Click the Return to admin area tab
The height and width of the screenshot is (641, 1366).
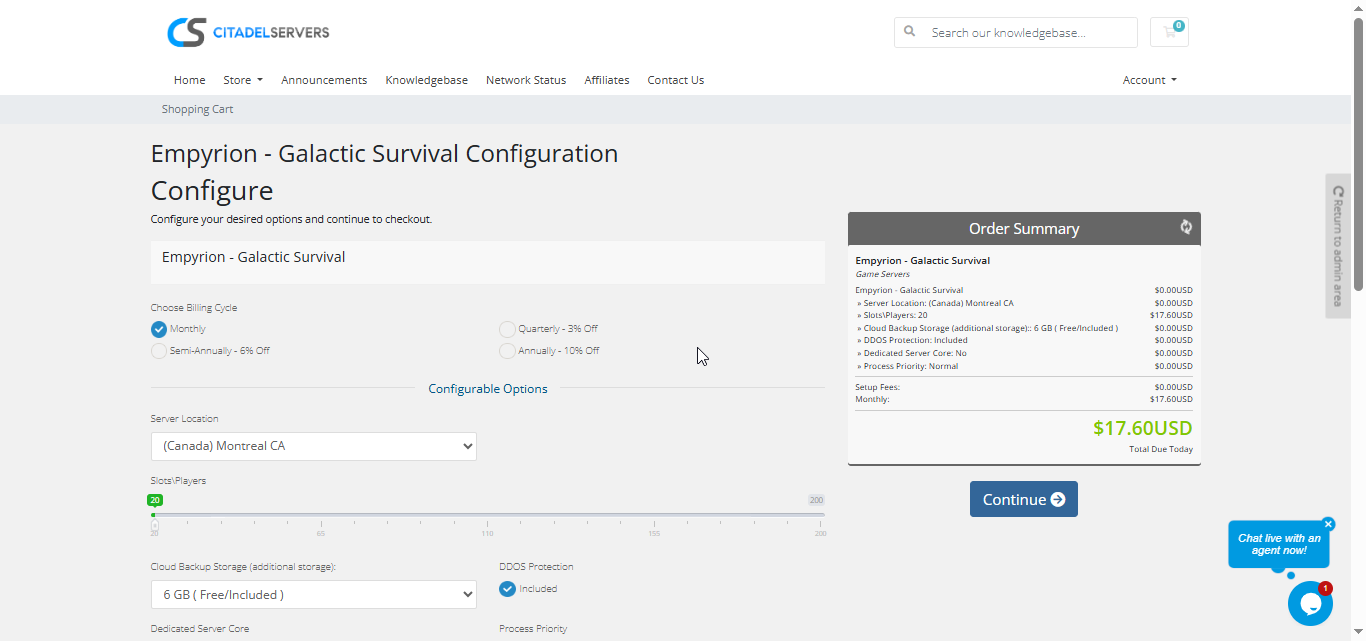(x=1338, y=245)
